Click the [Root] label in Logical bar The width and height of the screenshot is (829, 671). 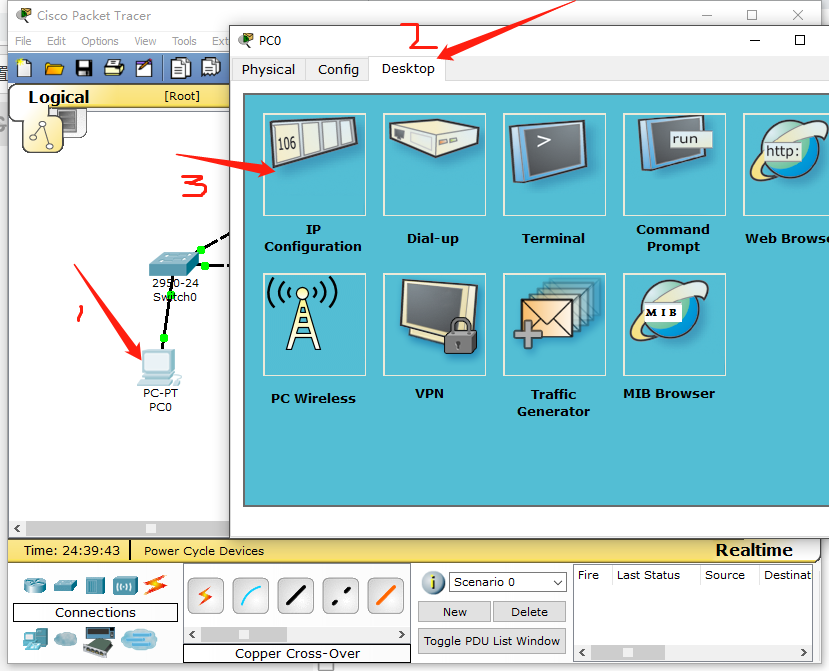[x=182, y=96]
